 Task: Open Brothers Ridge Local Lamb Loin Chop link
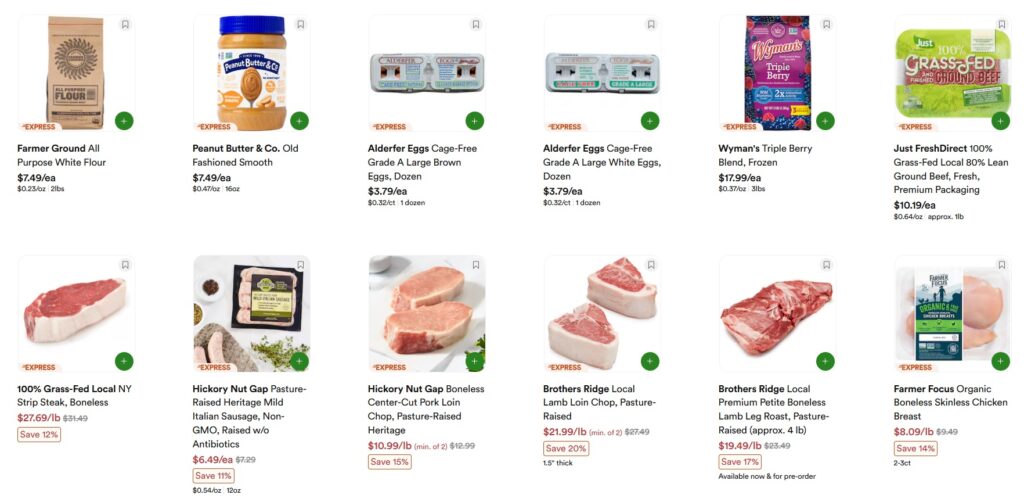pyautogui.click(x=600, y=402)
